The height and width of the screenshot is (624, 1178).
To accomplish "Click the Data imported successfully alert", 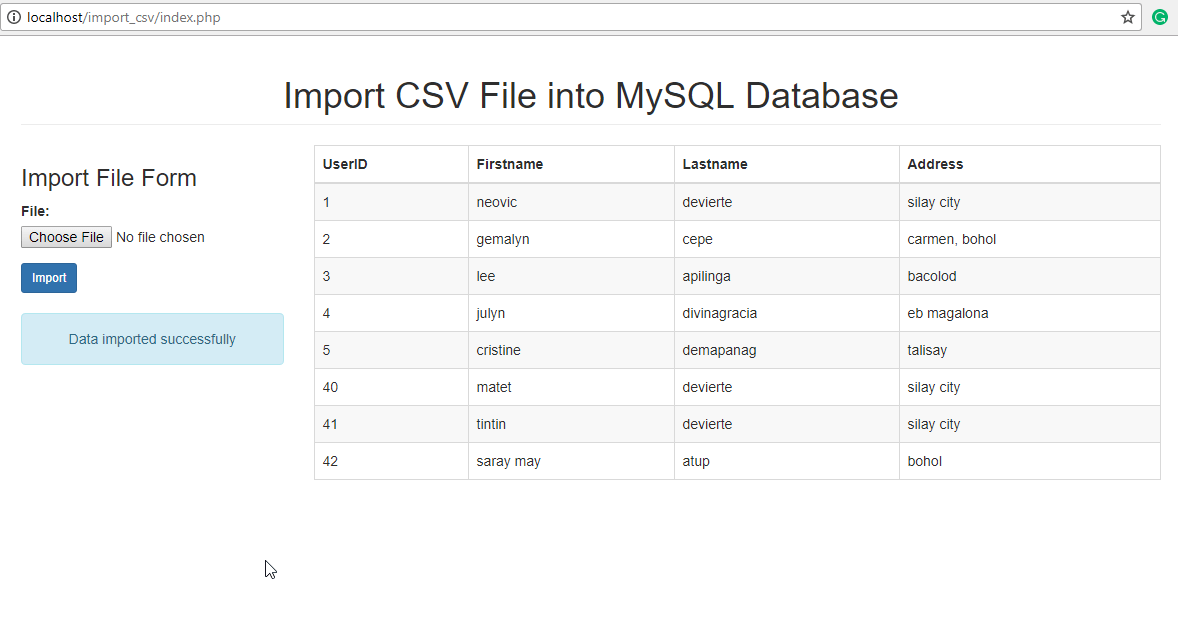I will tap(152, 339).
